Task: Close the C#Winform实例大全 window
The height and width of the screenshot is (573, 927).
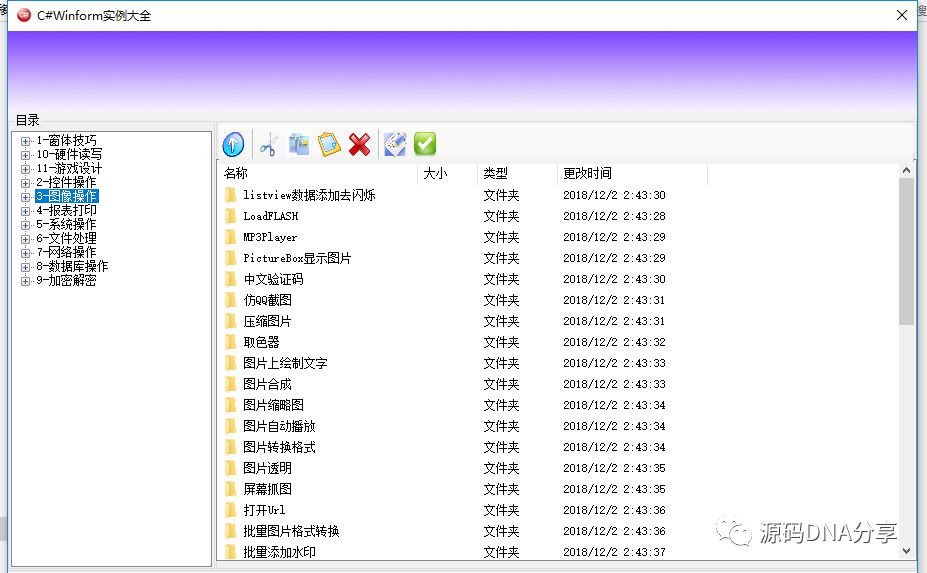Action: [x=902, y=15]
